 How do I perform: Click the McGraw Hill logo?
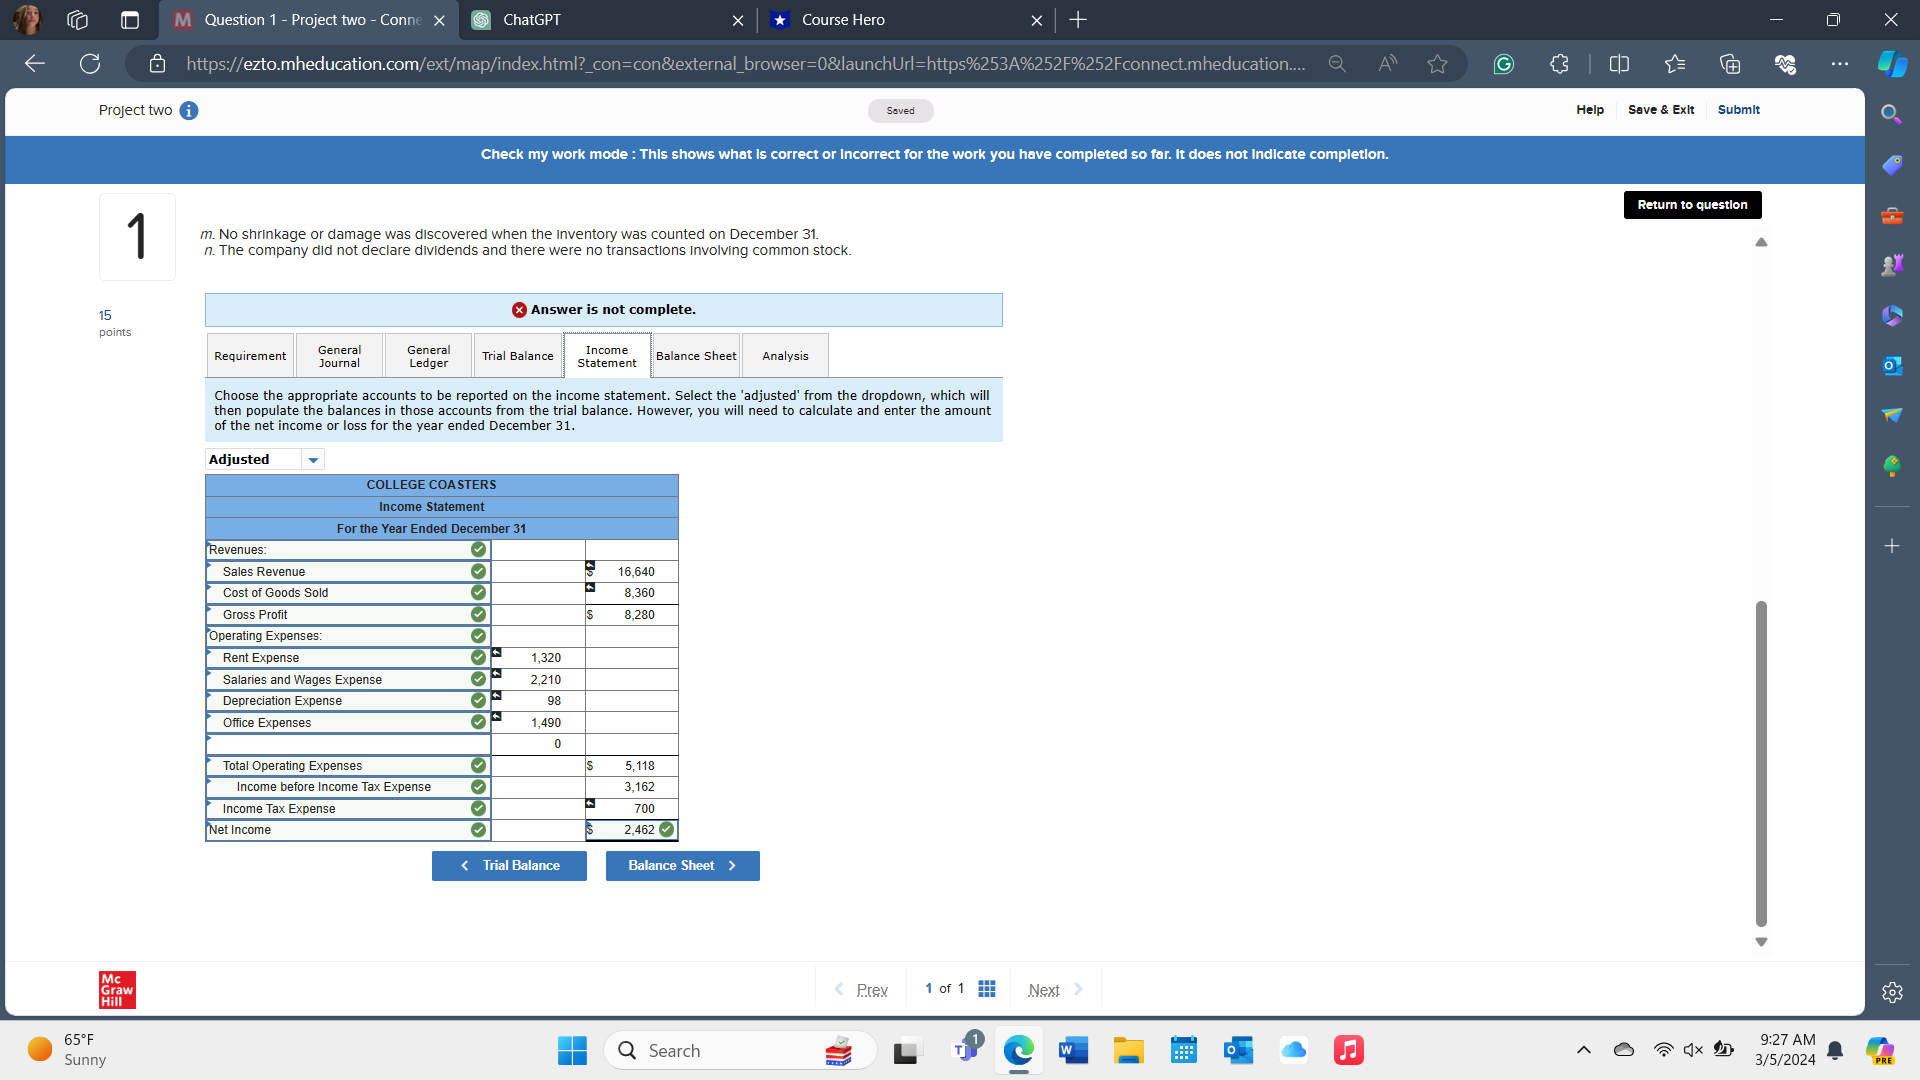pos(116,990)
